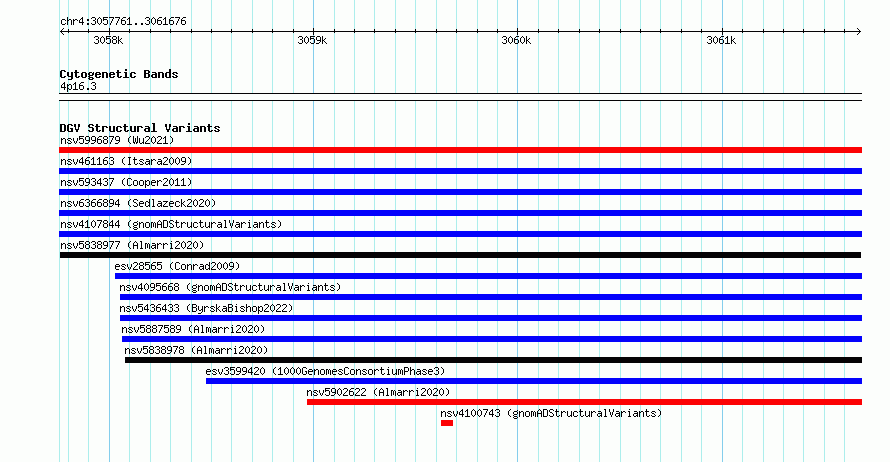Open nsv5838977 (Almarri2020) label
This screenshot has width=890, height=462.
coord(132,245)
